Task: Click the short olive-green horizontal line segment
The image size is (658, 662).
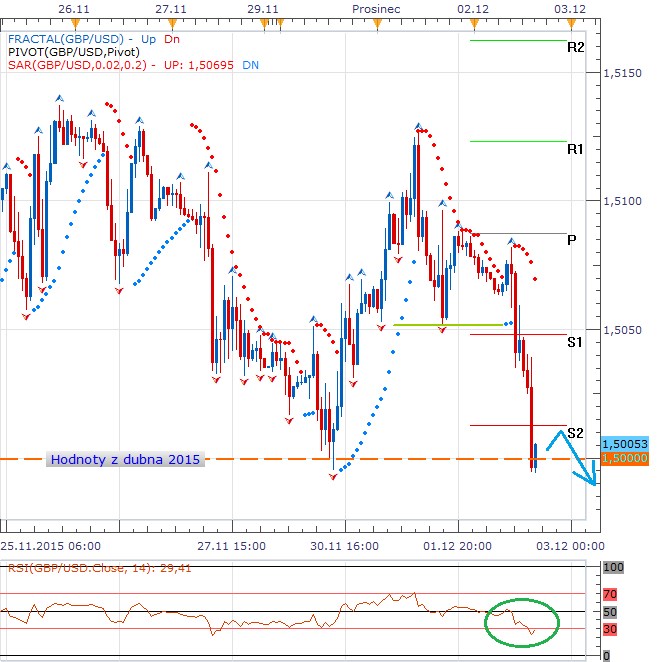Action: pyautogui.click(x=448, y=325)
